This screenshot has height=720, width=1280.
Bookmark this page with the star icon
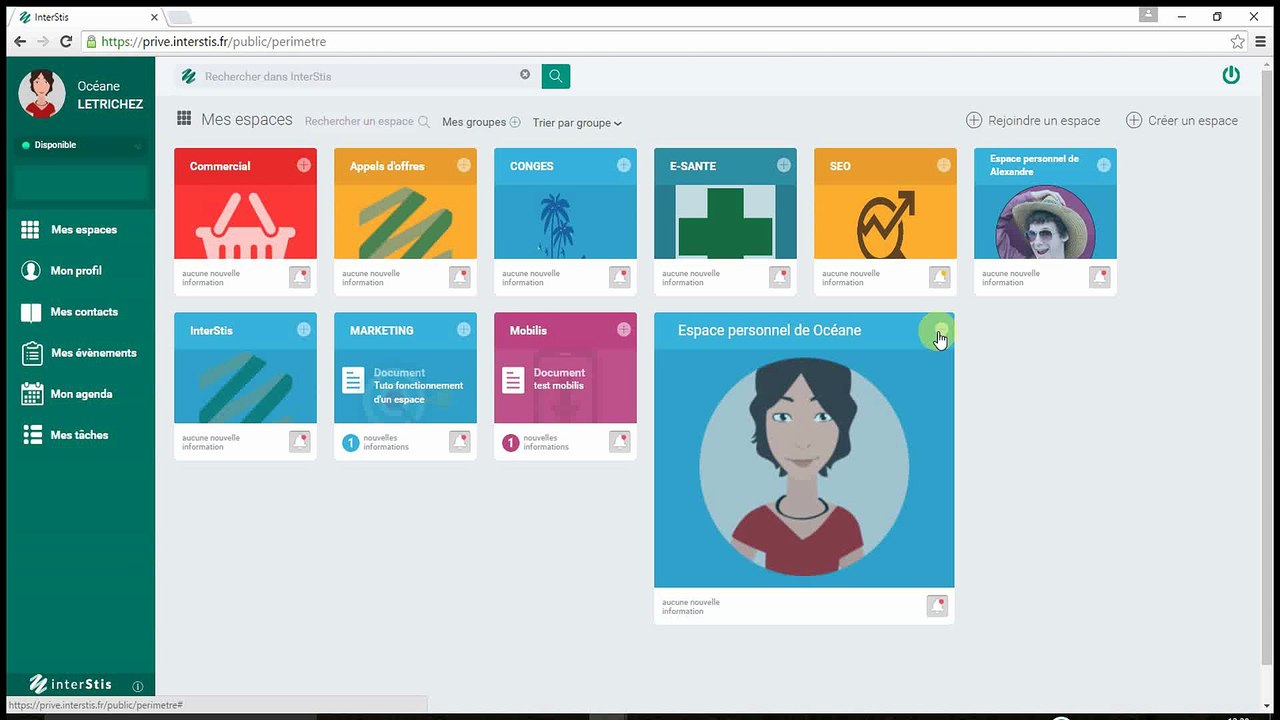pyautogui.click(x=1238, y=42)
